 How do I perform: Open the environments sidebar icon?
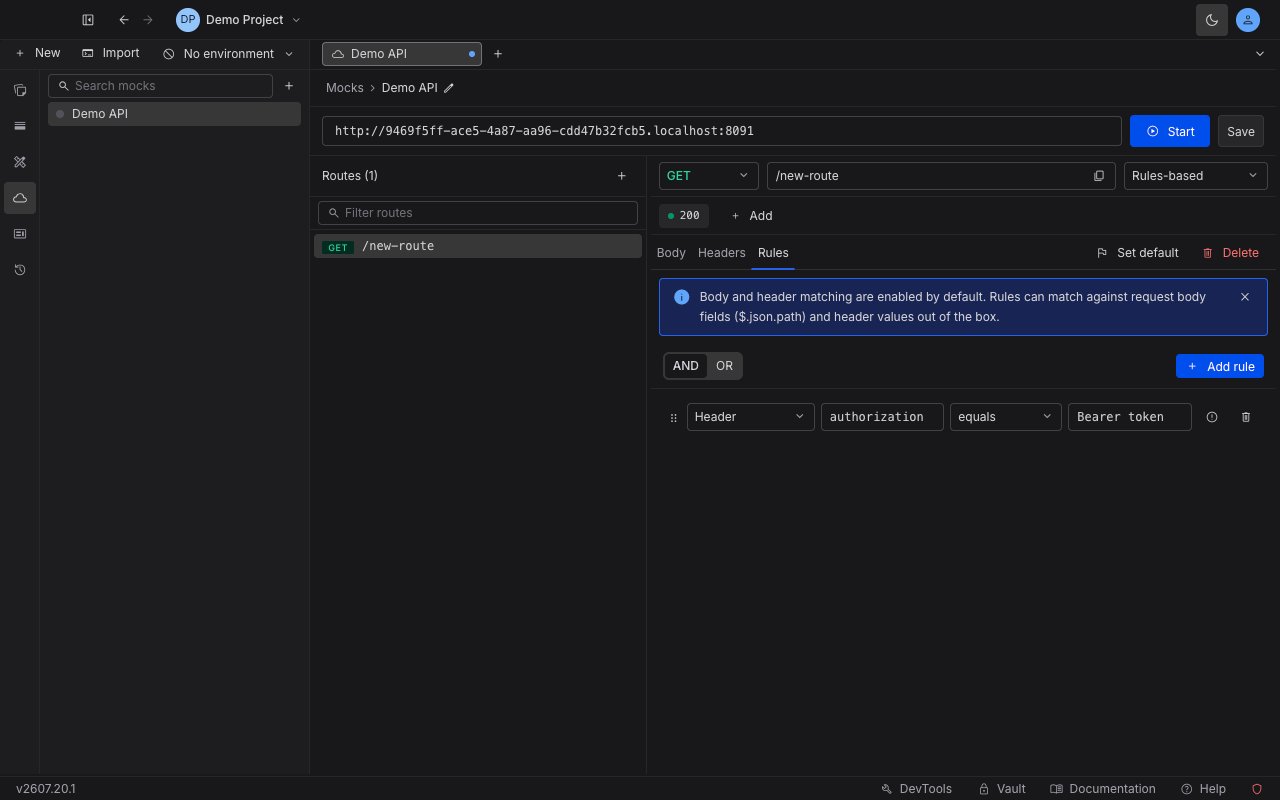tap(20, 126)
